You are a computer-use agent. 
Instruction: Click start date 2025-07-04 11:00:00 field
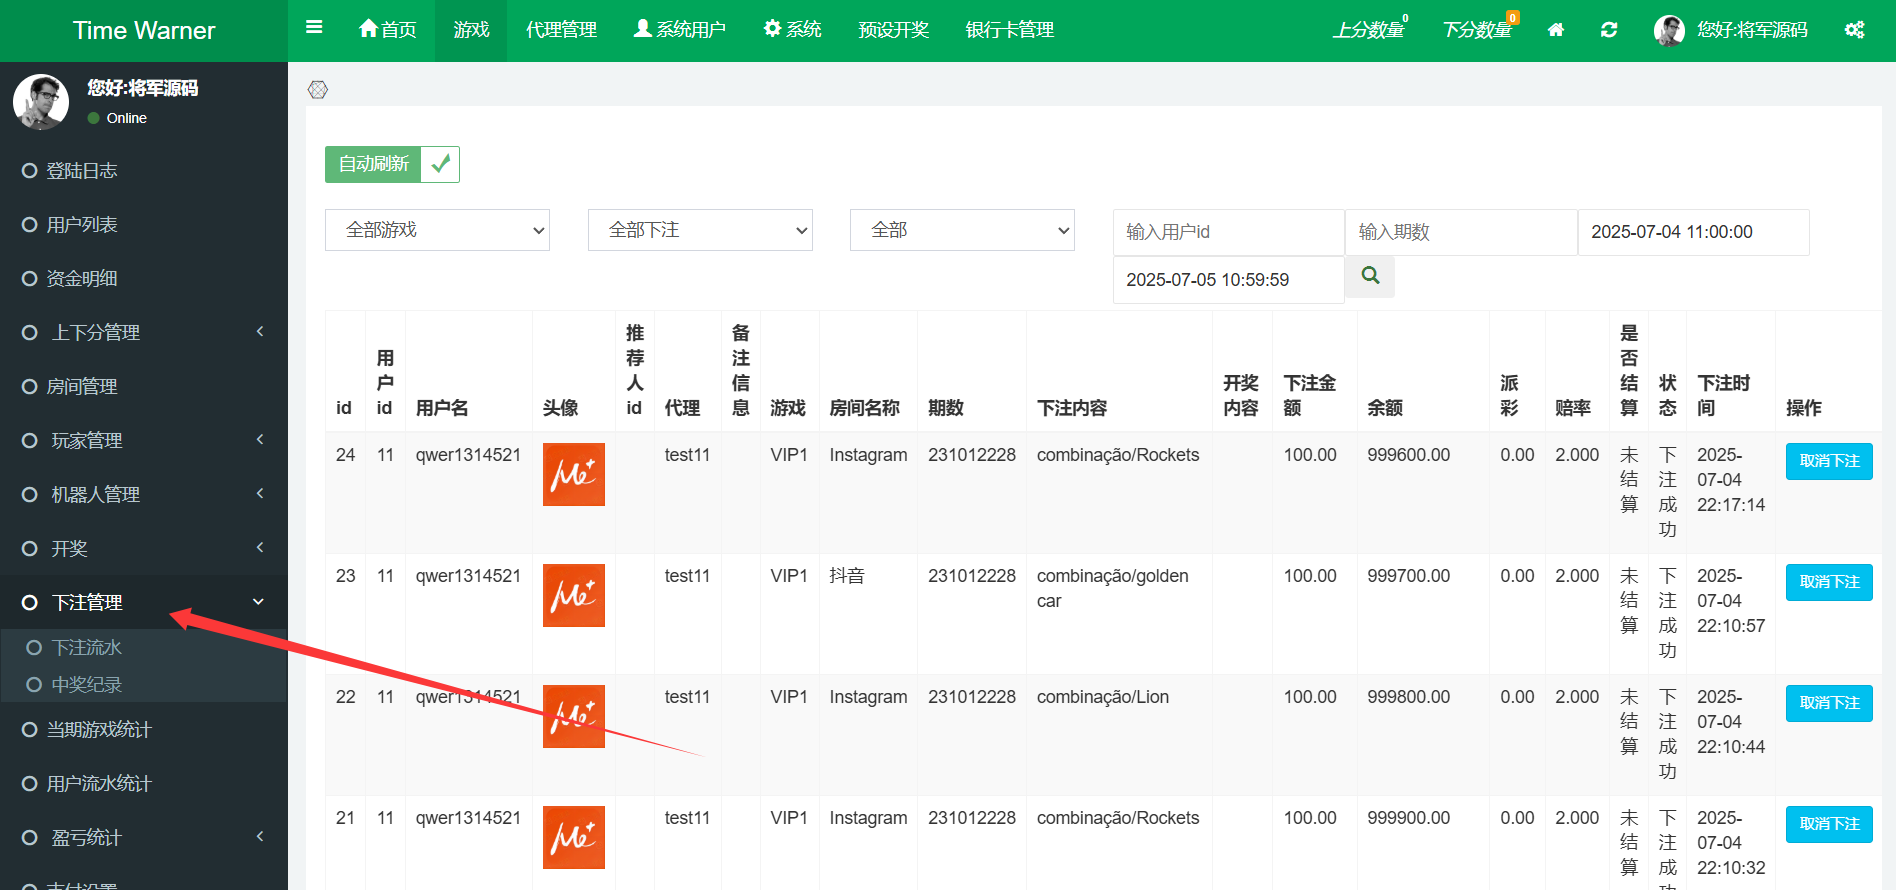[x=1694, y=232]
